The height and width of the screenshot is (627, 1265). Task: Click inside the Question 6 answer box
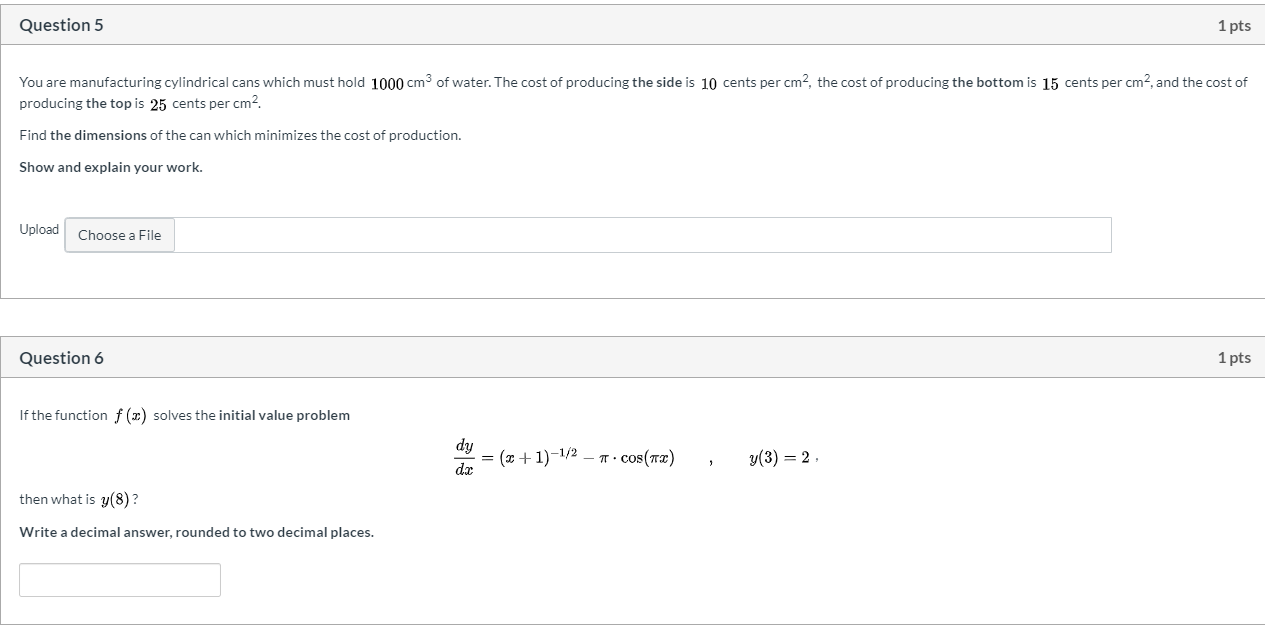coord(120,579)
